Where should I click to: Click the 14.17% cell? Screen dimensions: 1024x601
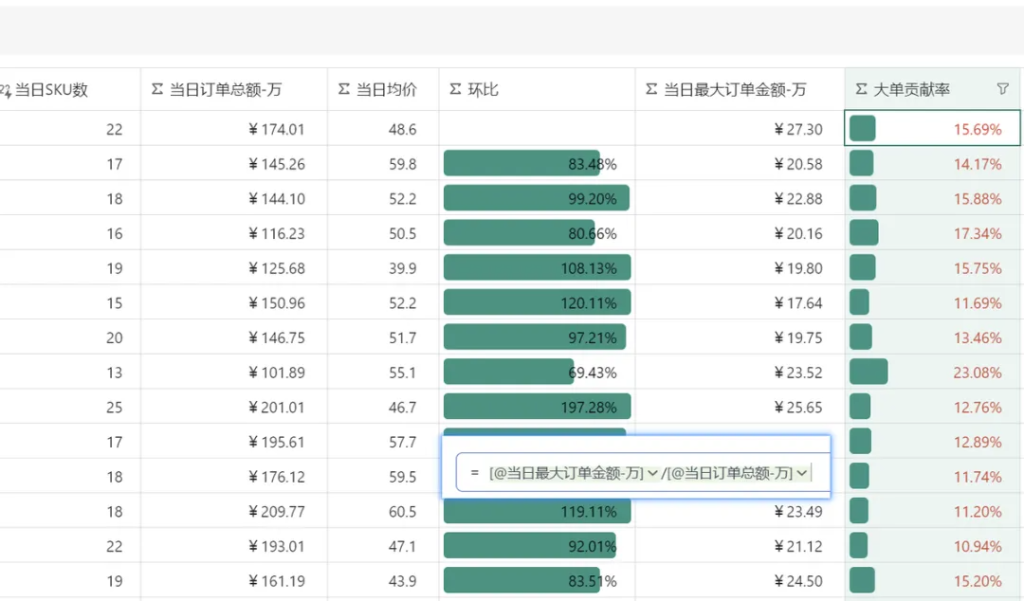coord(933,163)
